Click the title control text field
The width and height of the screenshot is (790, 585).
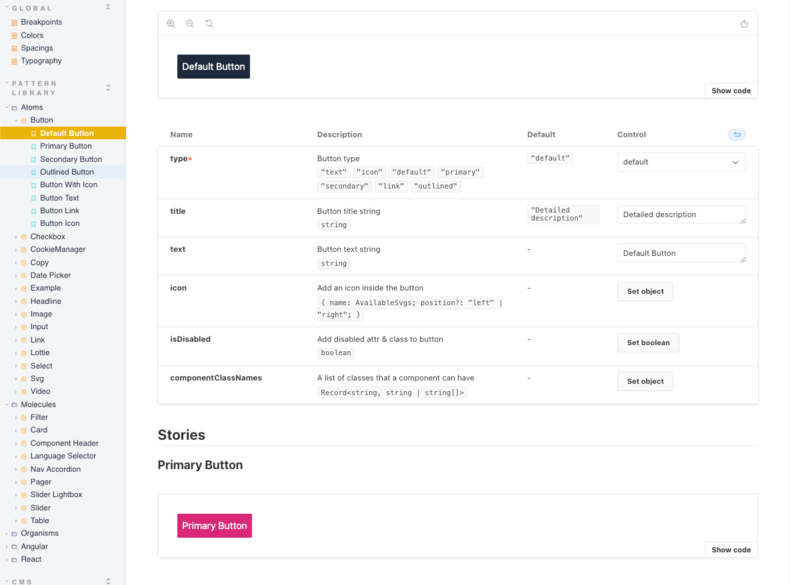pos(680,215)
